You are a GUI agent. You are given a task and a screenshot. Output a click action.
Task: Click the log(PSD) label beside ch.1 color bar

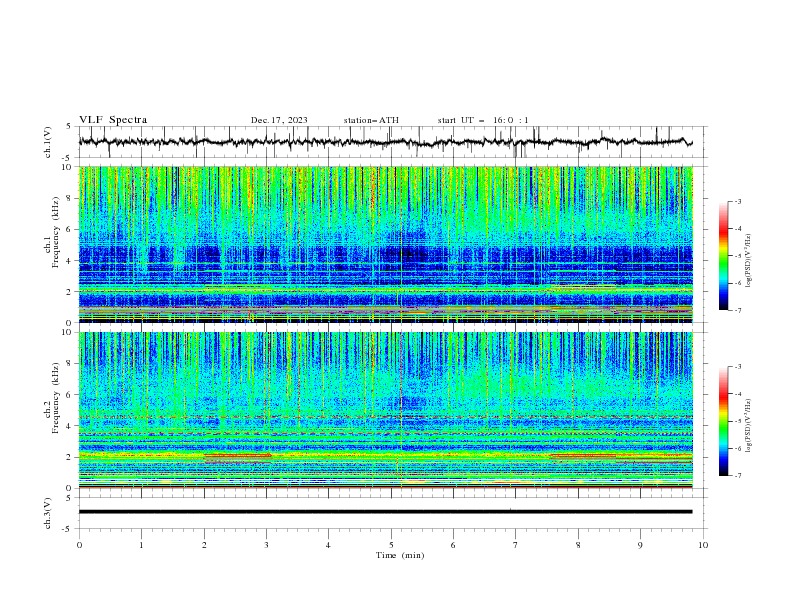point(749,261)
